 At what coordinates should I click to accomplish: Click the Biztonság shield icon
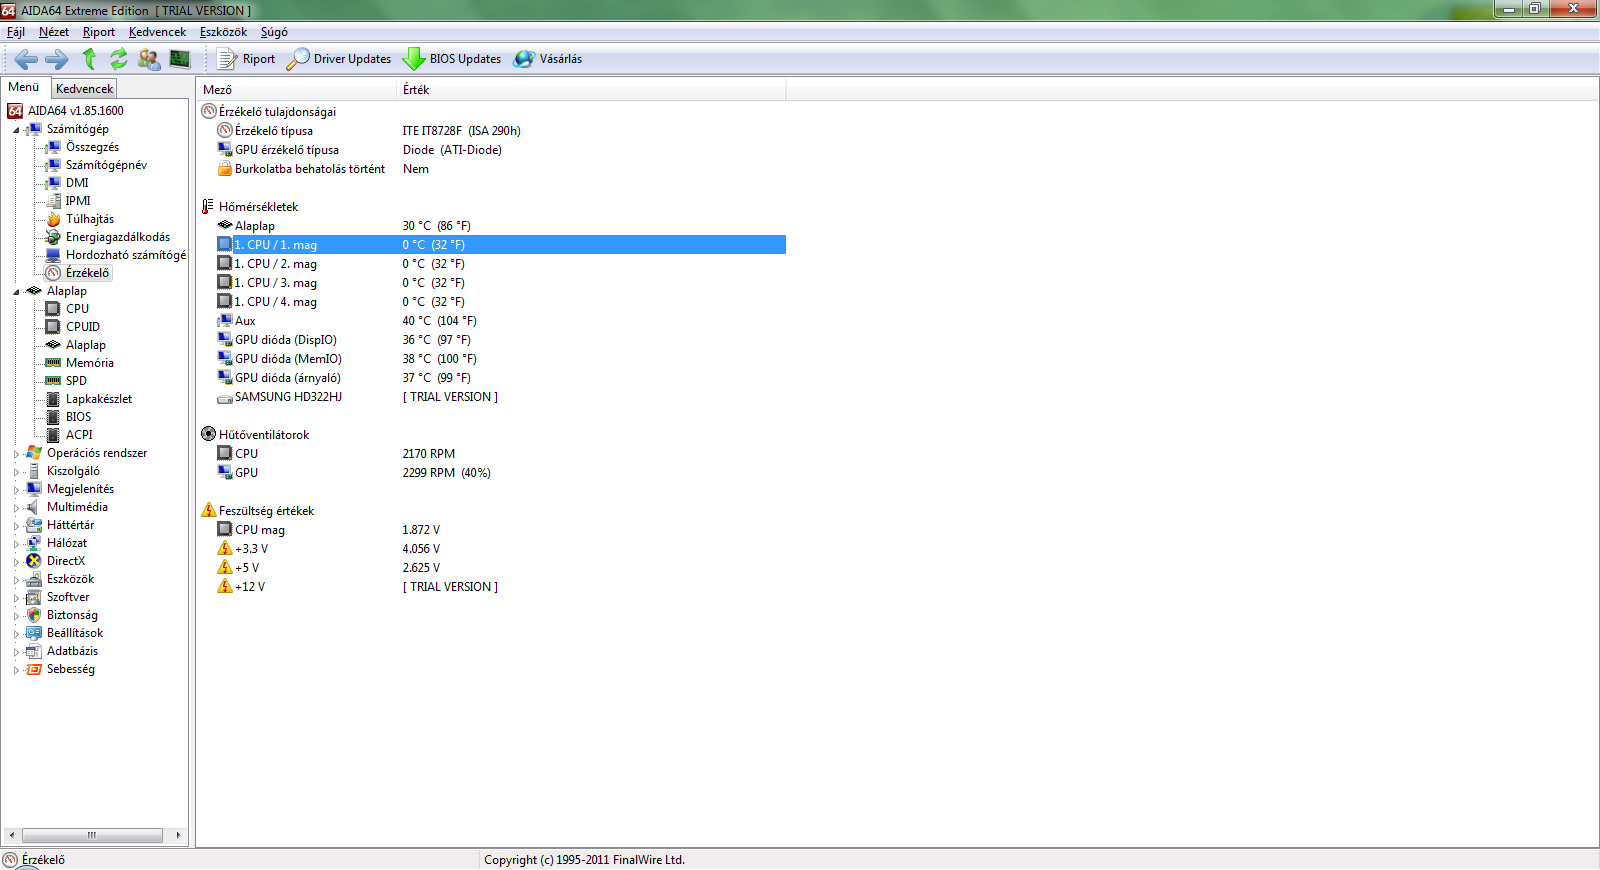(x=34, y=615)
